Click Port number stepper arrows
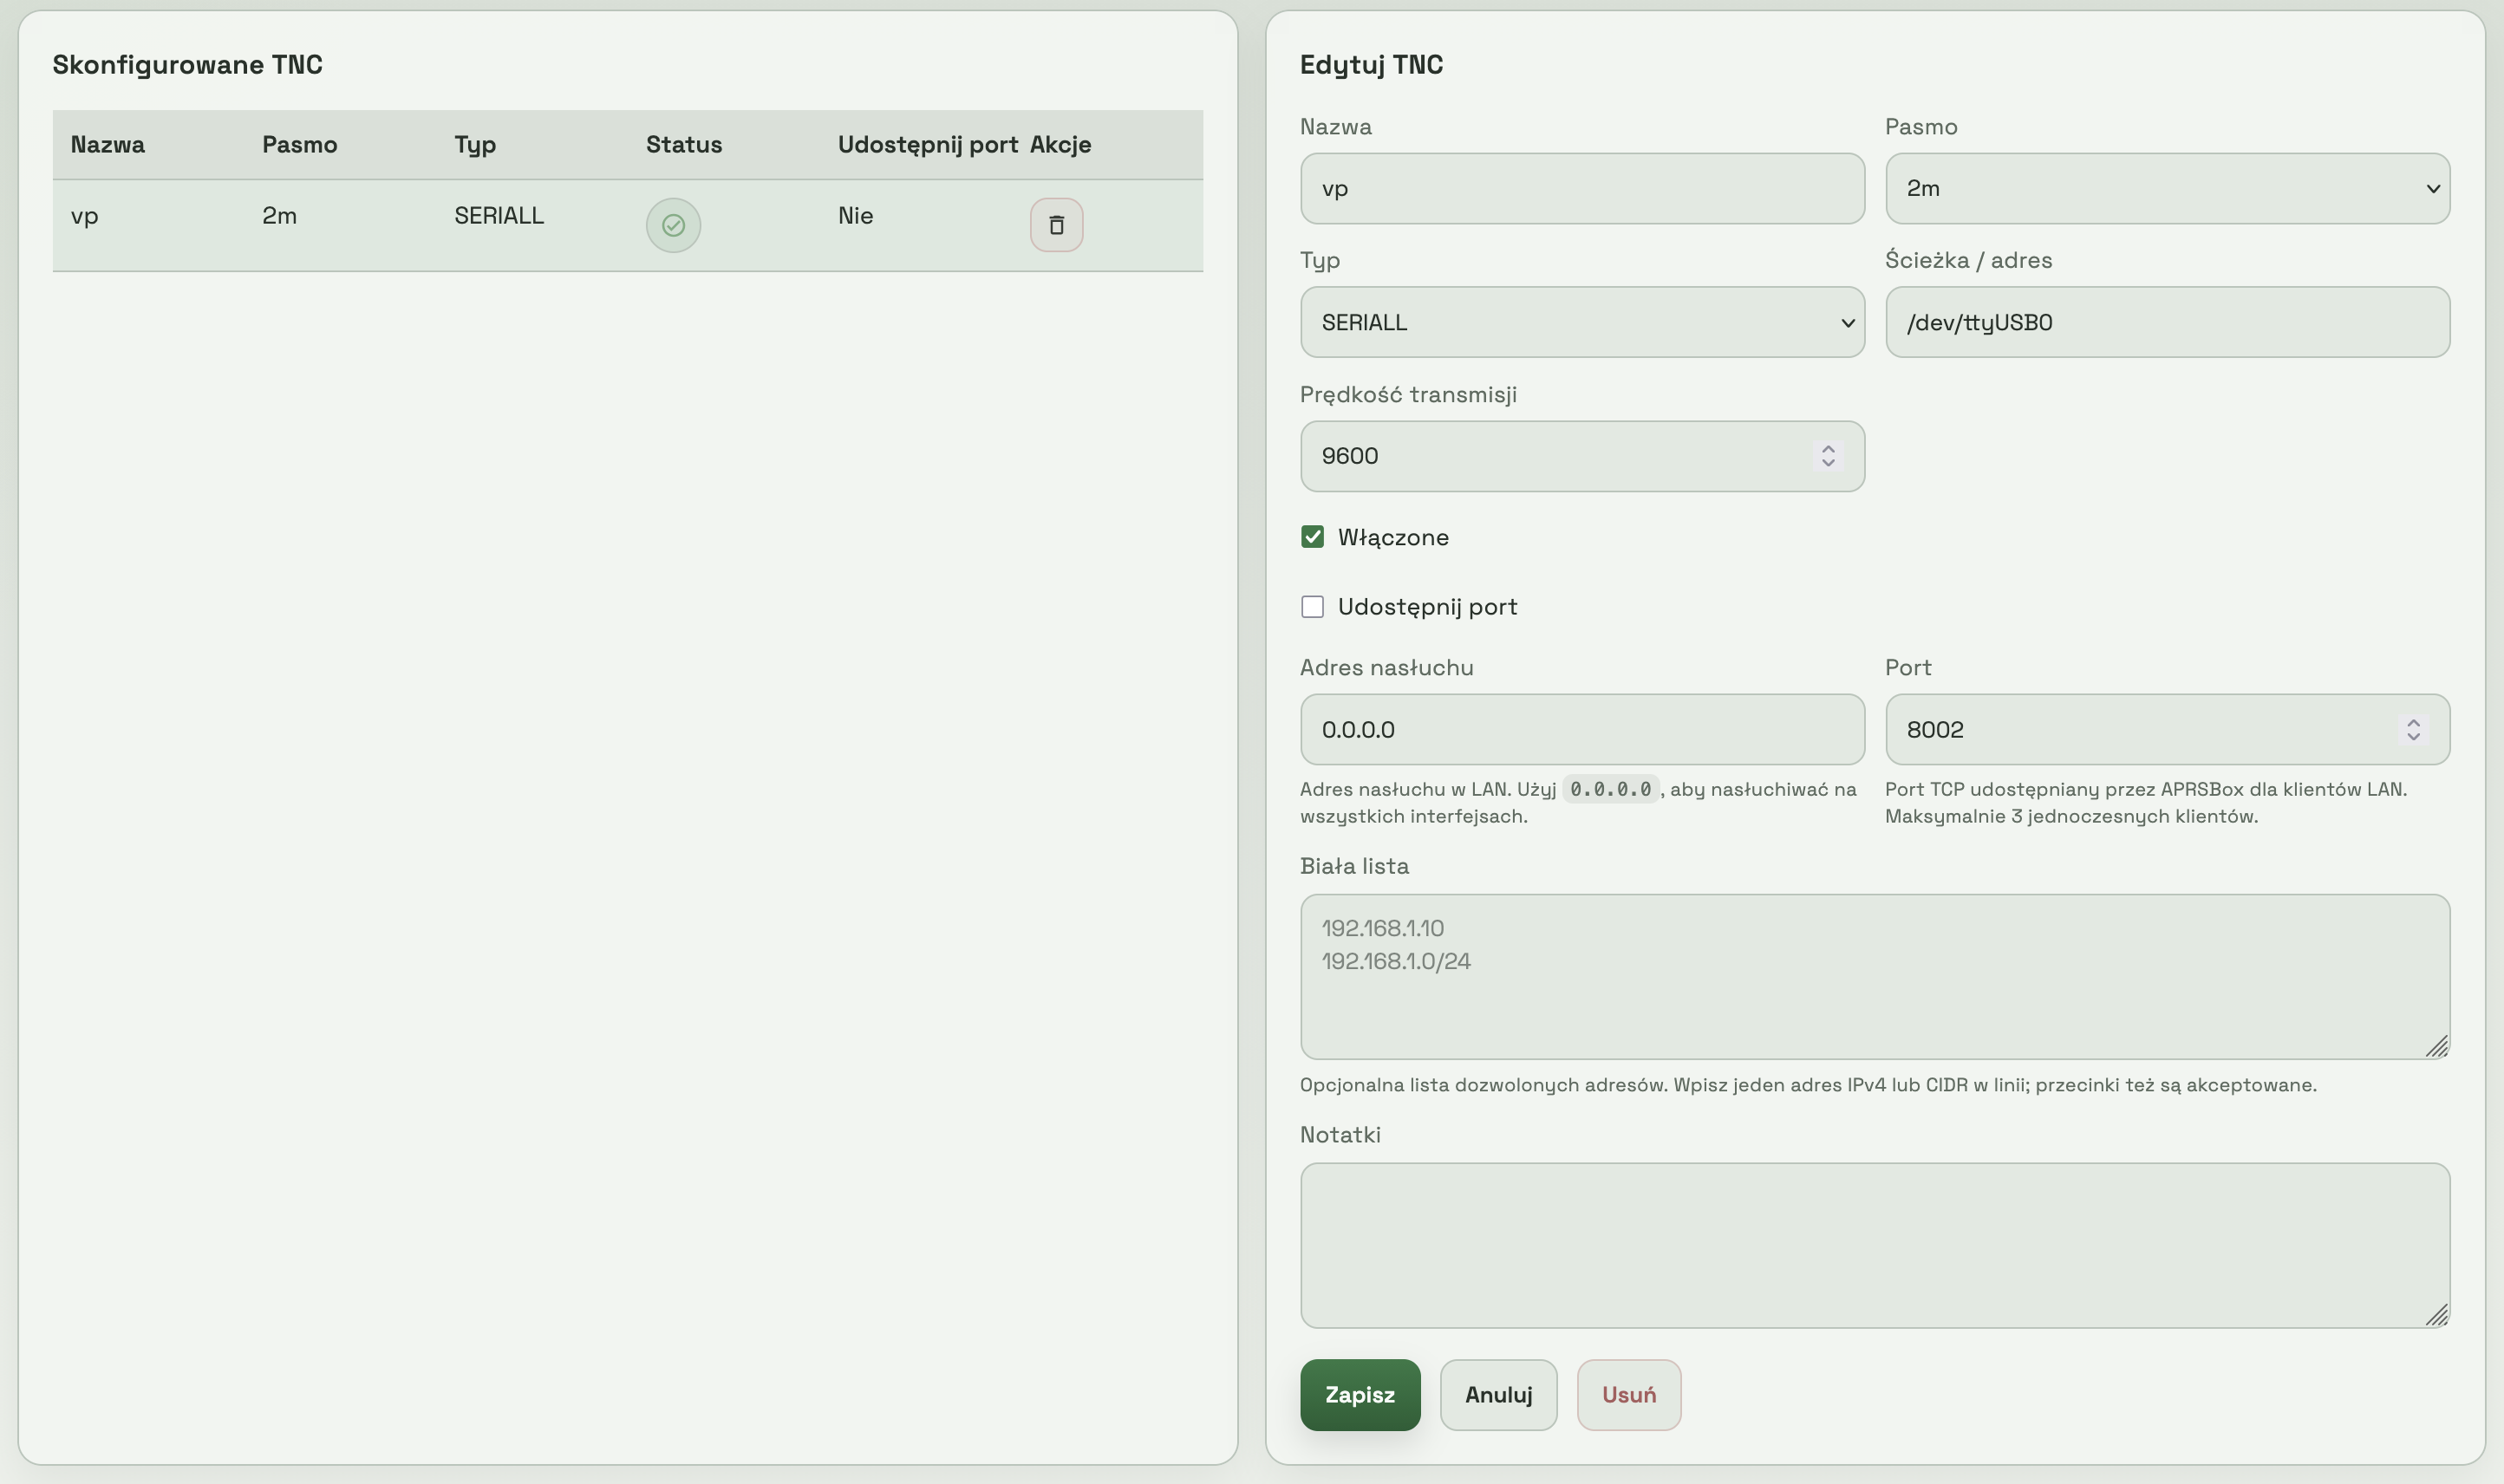 click(x=2412, y=729)
